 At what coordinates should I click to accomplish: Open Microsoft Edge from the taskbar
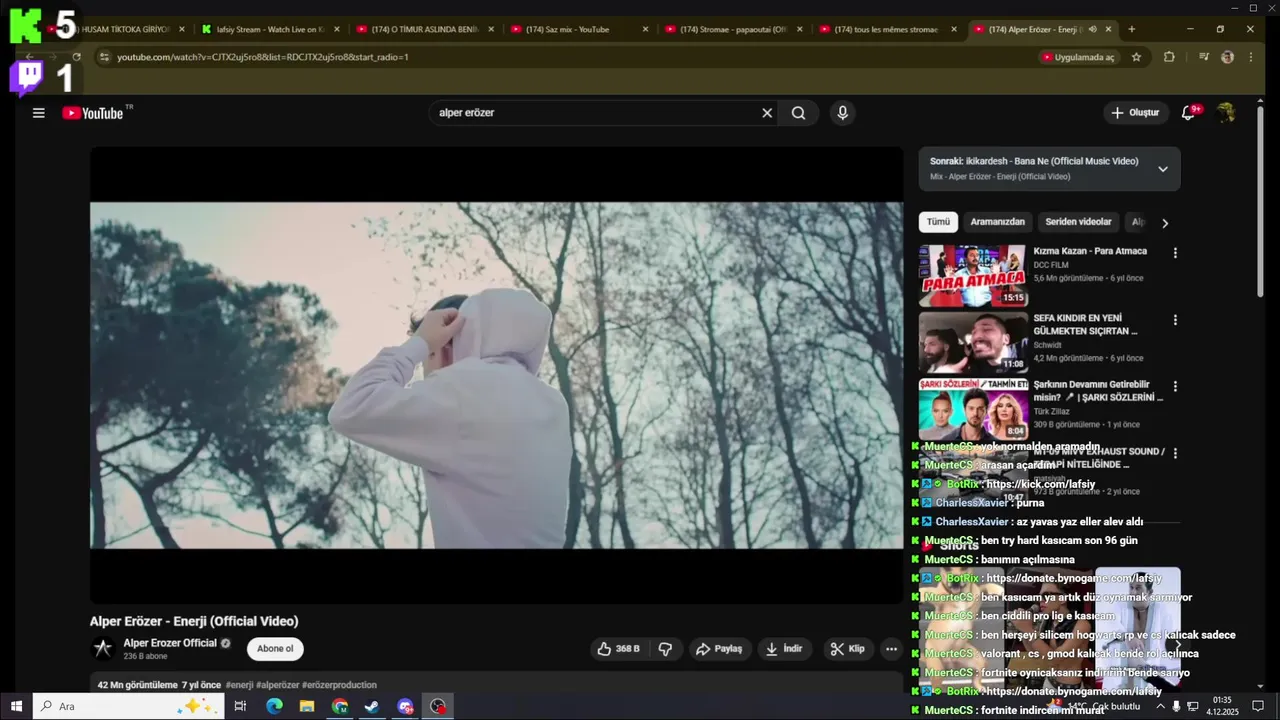[x=274, y=706]
